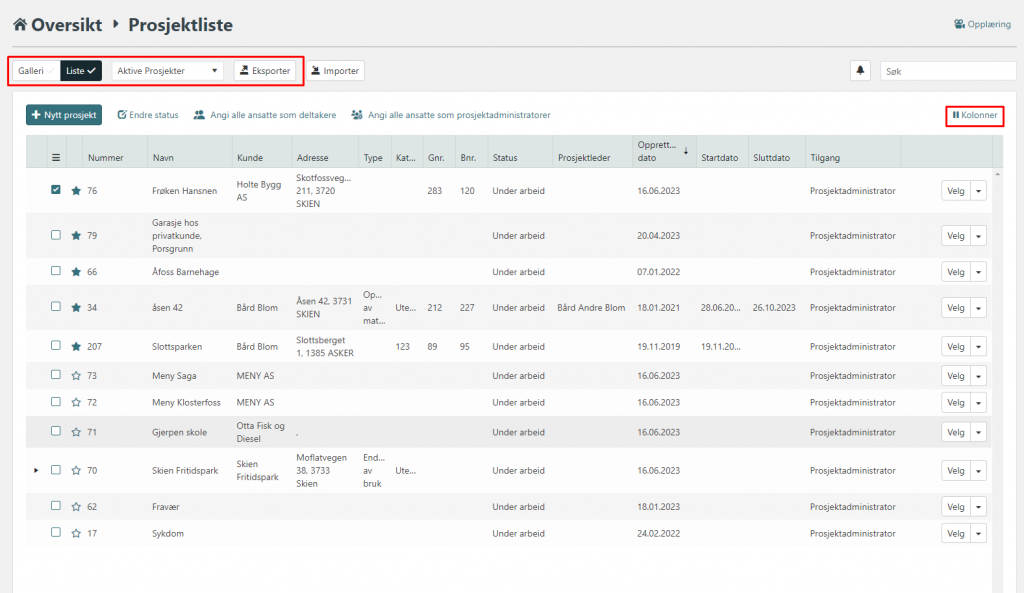Expand the Skien Fritidspark row arrow
The width and height of the screenshot is (1024, 593).
coord(37,470)
